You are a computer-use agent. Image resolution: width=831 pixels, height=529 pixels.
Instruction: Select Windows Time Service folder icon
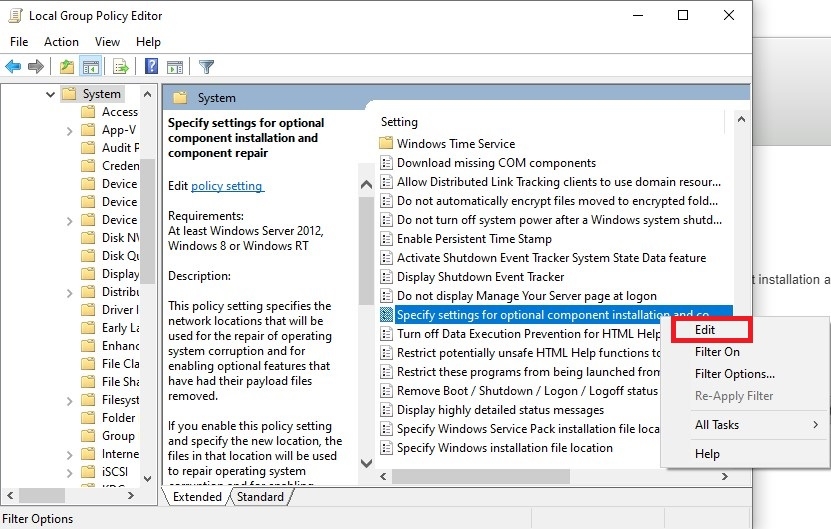[x=386, y=143]
